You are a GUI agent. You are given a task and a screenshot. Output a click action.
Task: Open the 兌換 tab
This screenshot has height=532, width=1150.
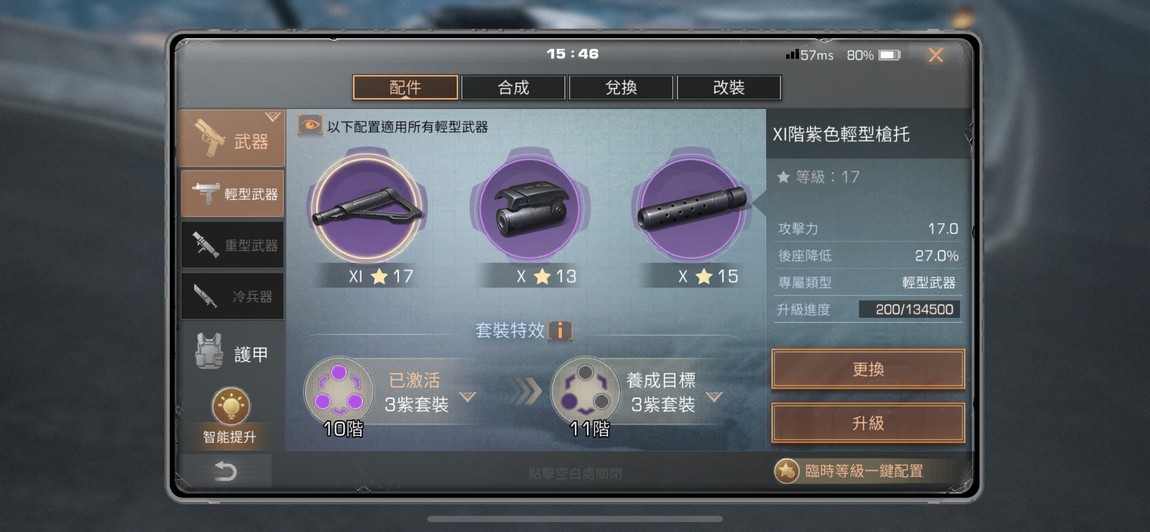(x=621, y=88)
